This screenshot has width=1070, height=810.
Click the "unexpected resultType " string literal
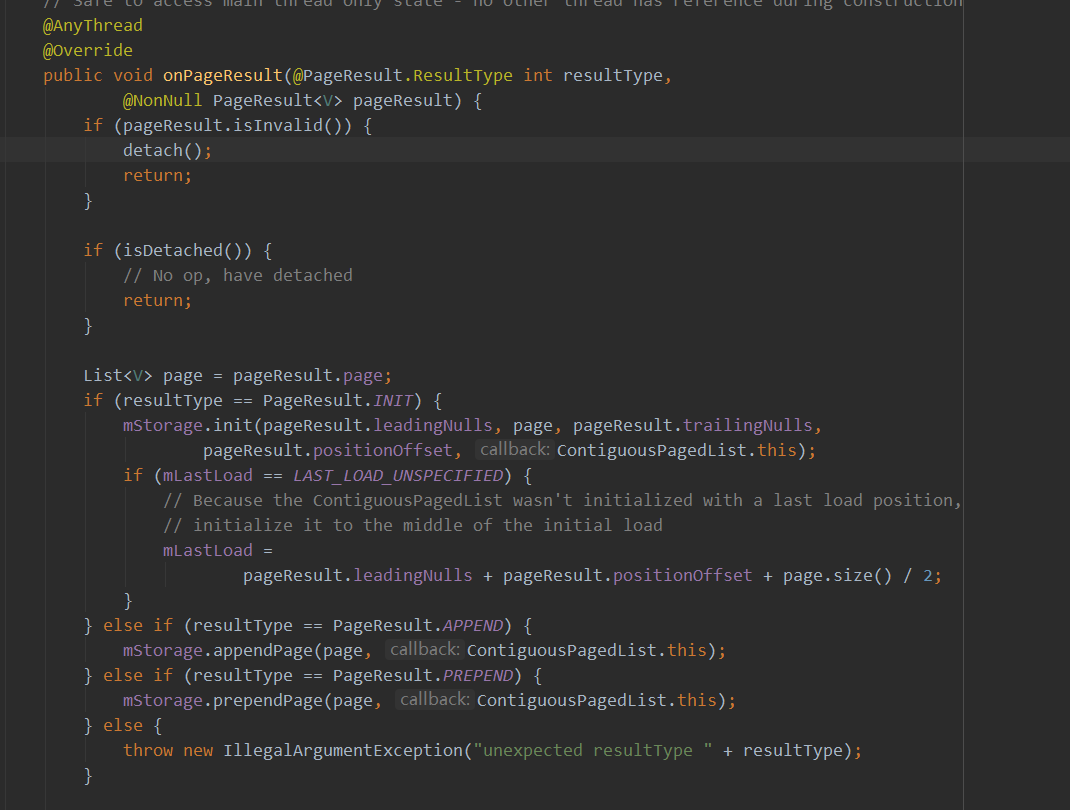coord(593,751)
